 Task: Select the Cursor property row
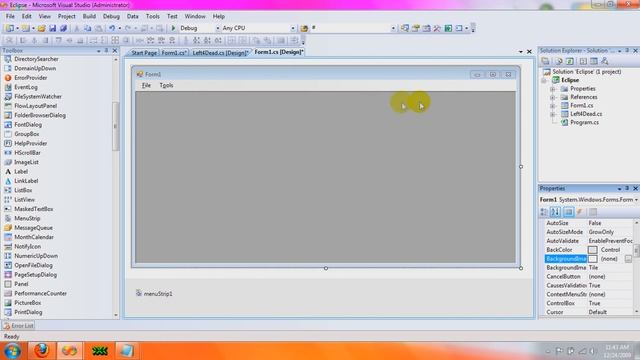pos(588,312)
